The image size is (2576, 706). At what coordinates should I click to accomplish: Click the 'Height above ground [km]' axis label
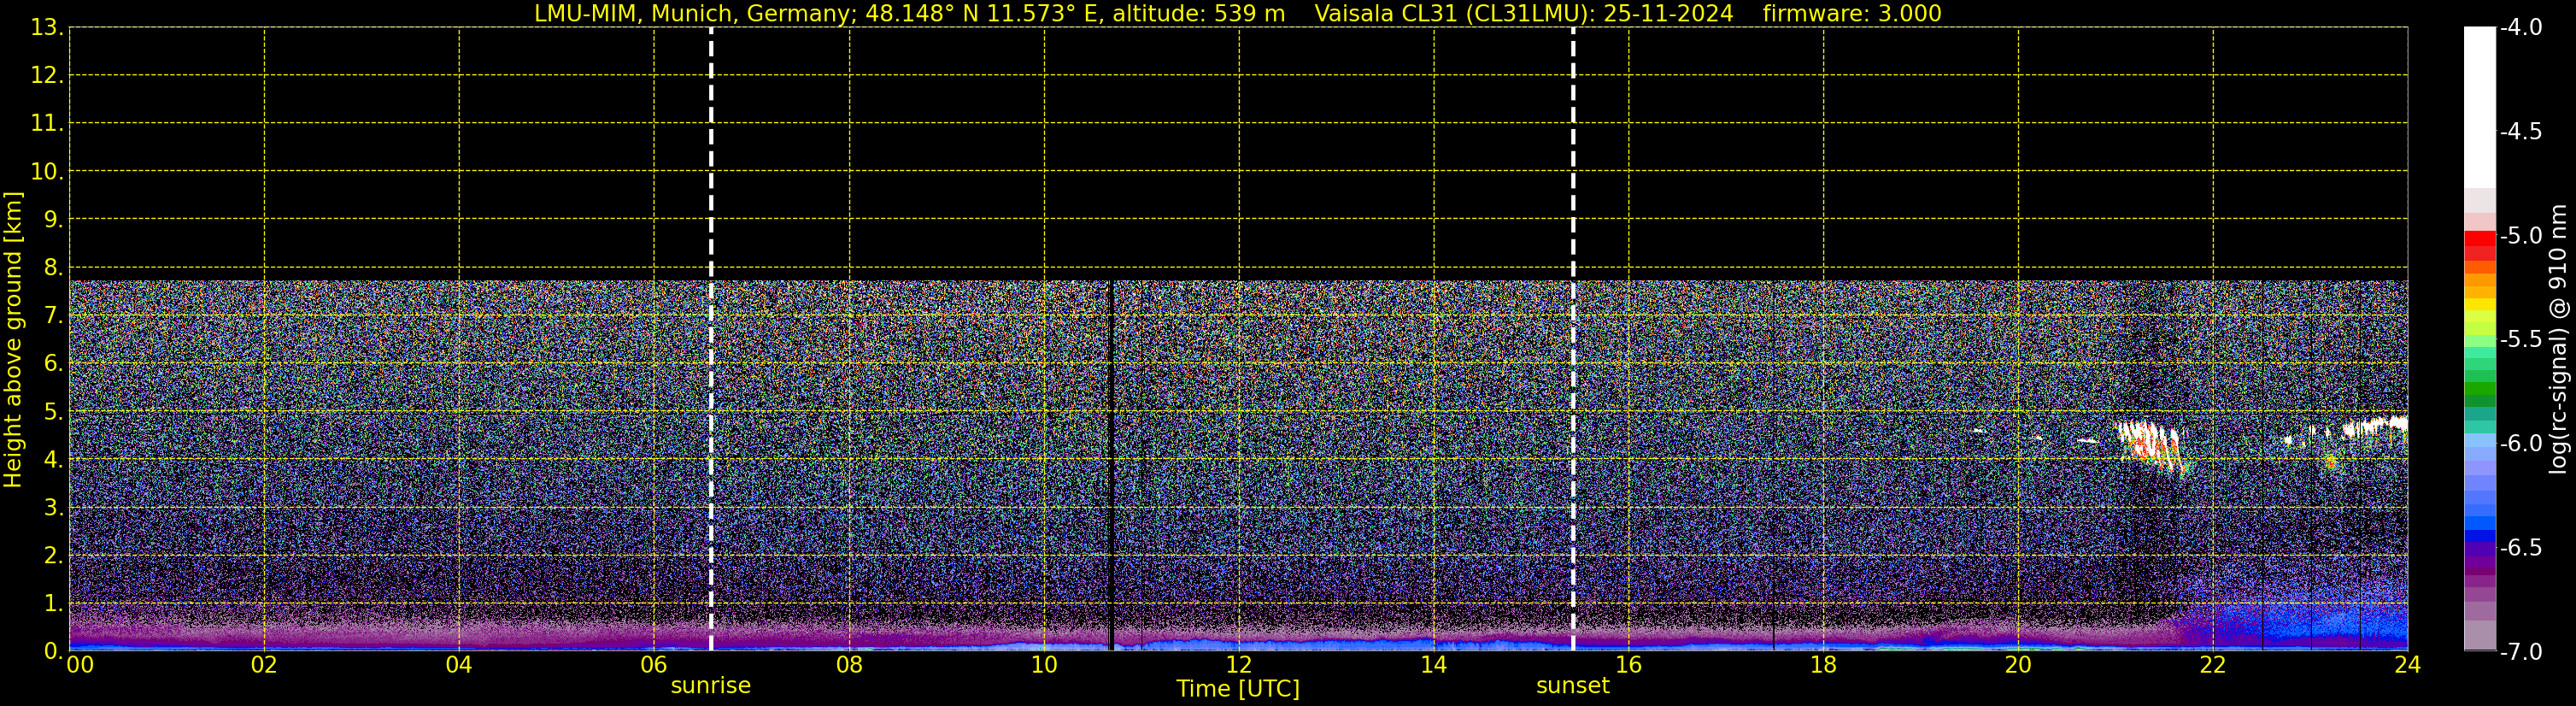click(x=12, y=339)
